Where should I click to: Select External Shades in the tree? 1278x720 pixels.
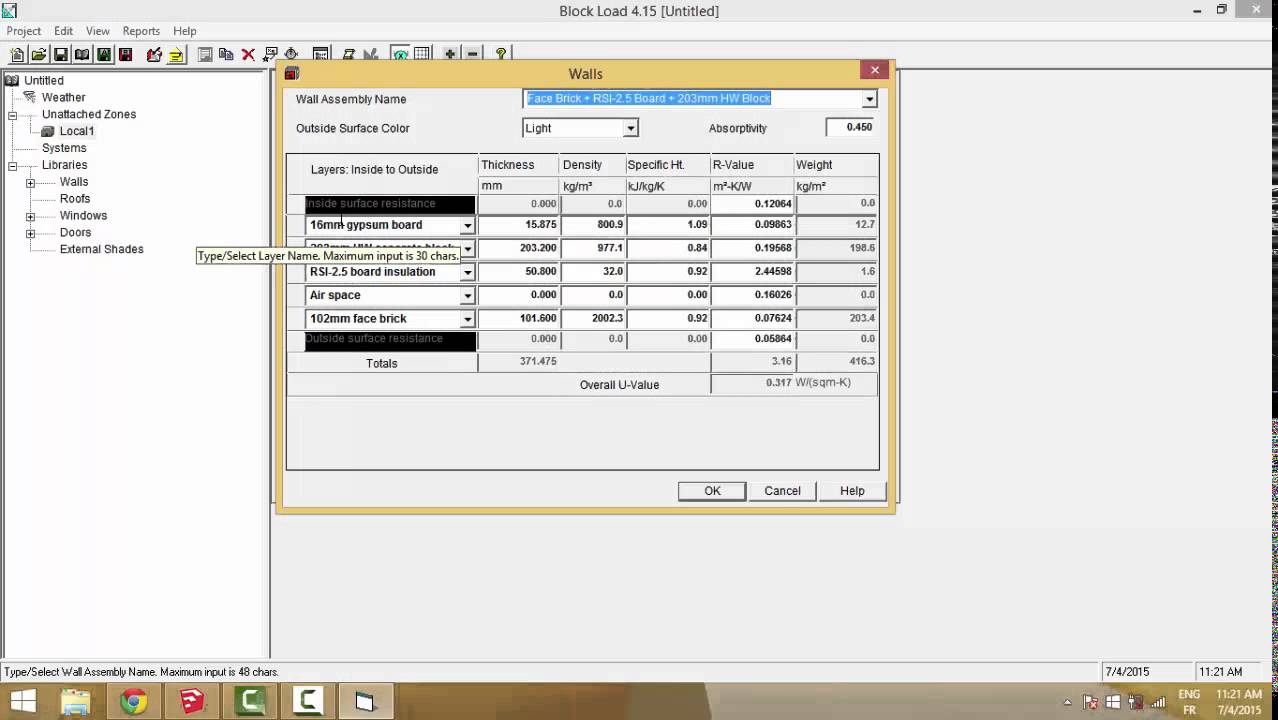click(x=102, y=249)
